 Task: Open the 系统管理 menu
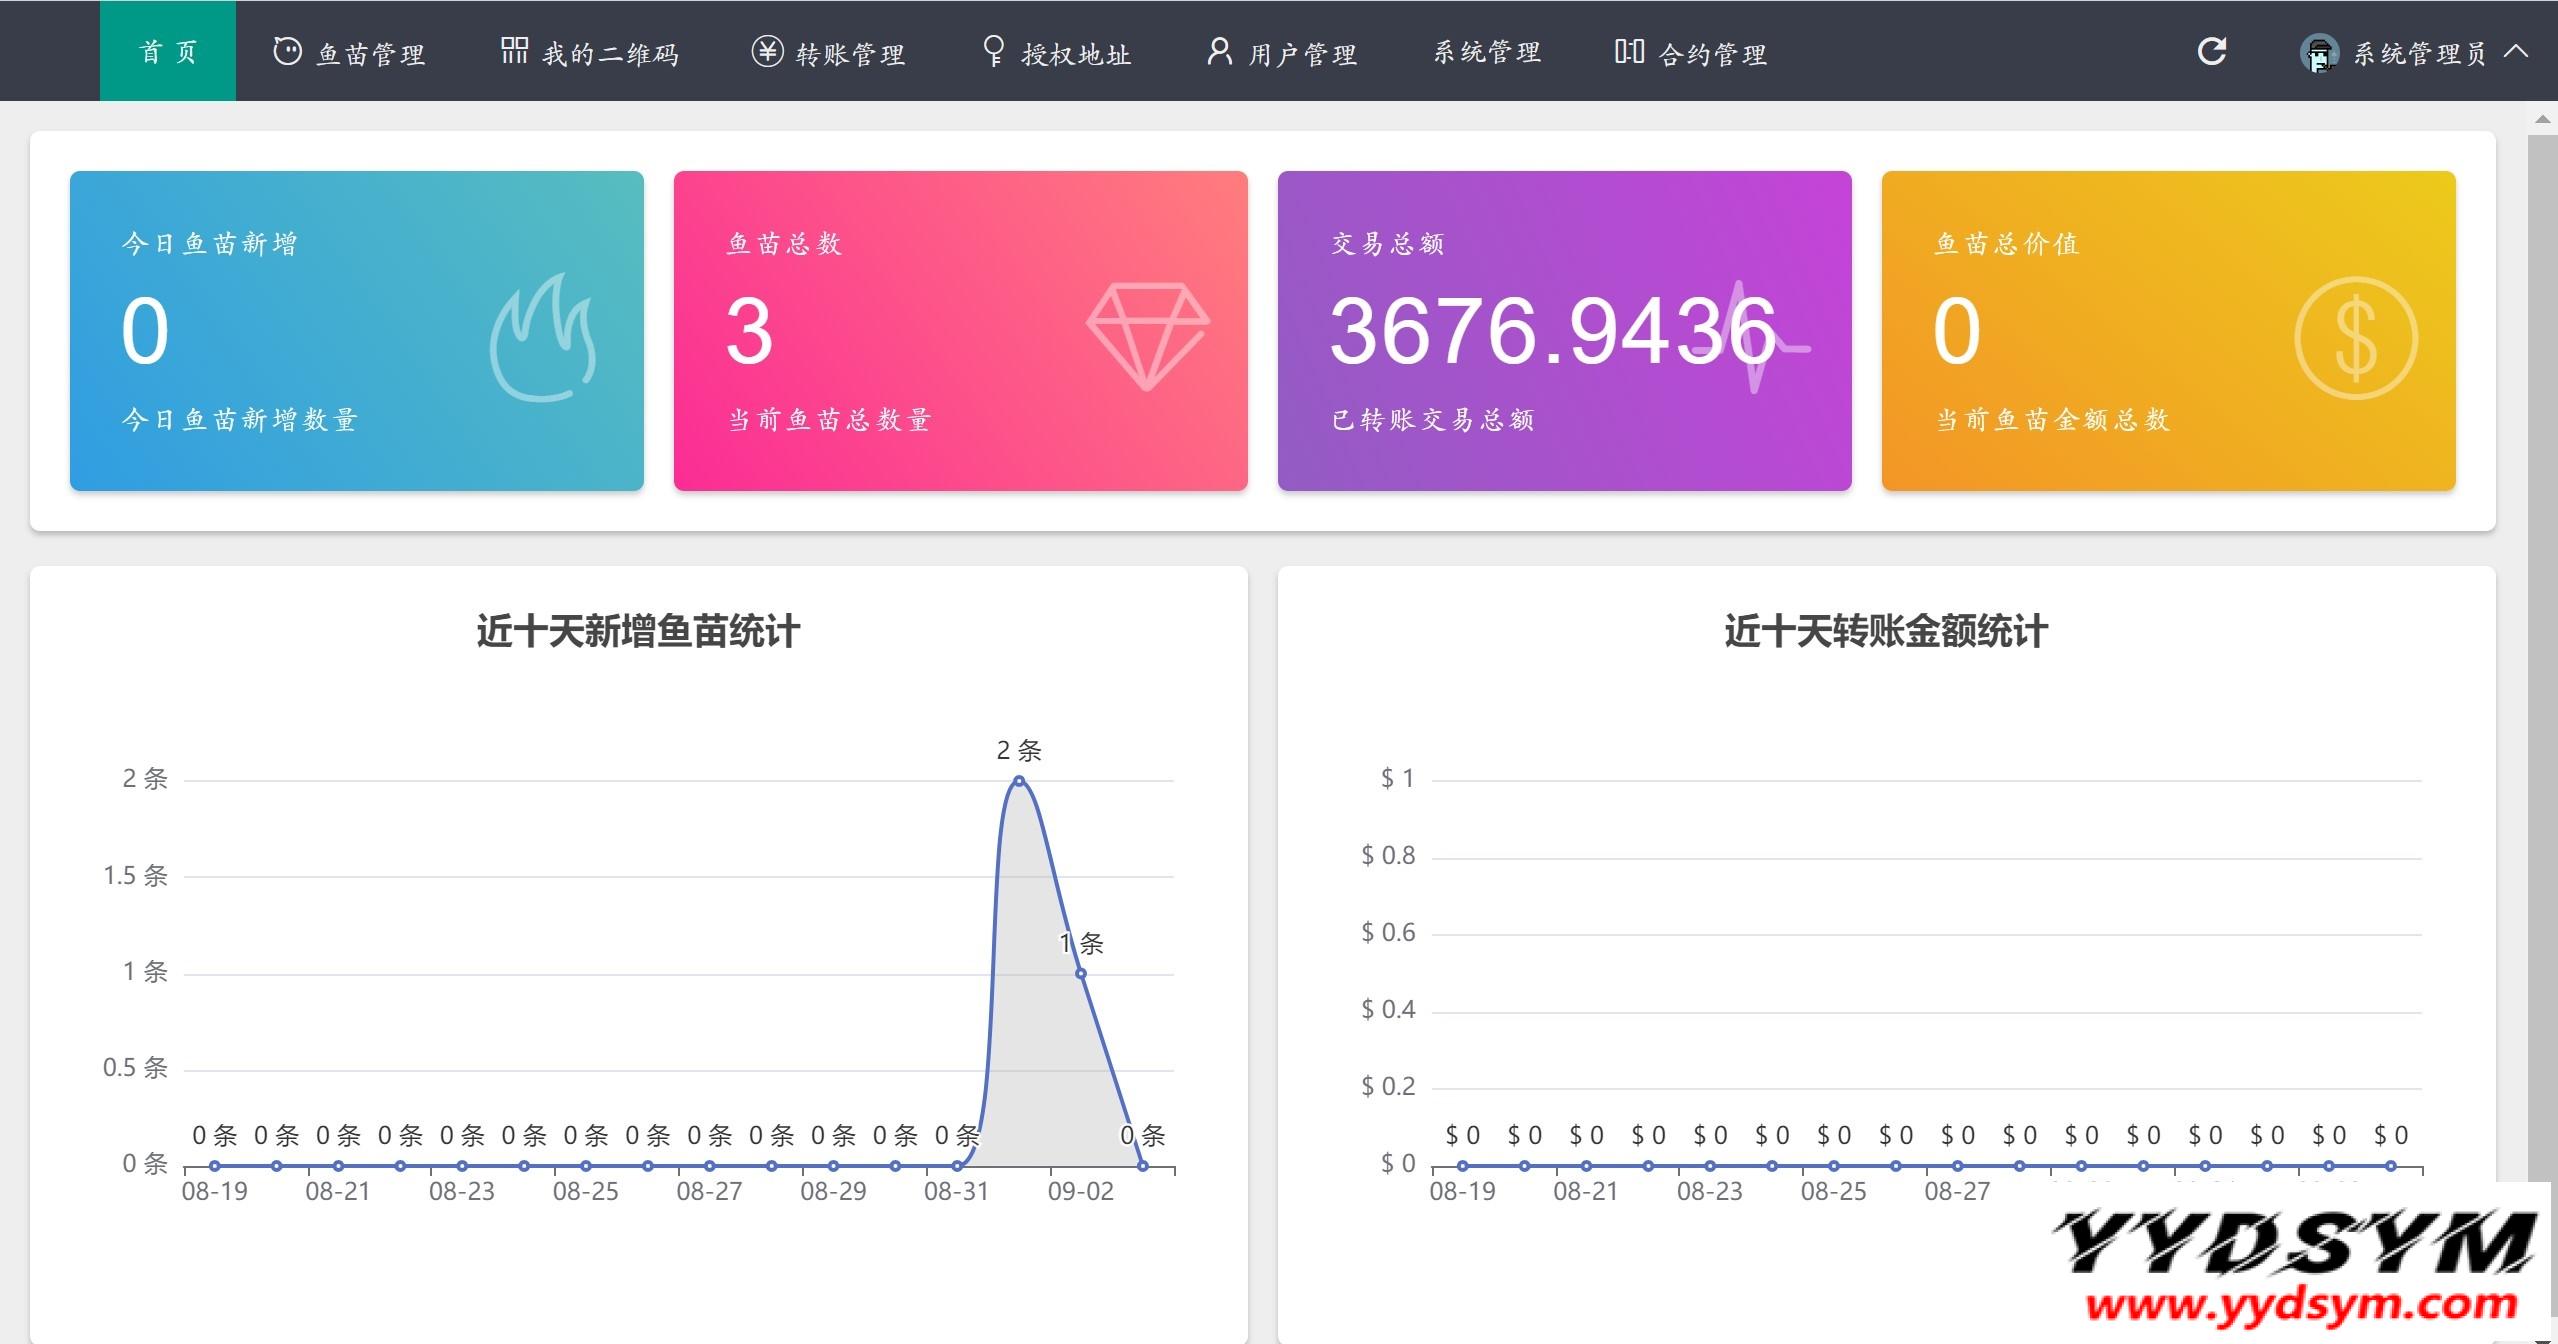[x=1487, y=52]
